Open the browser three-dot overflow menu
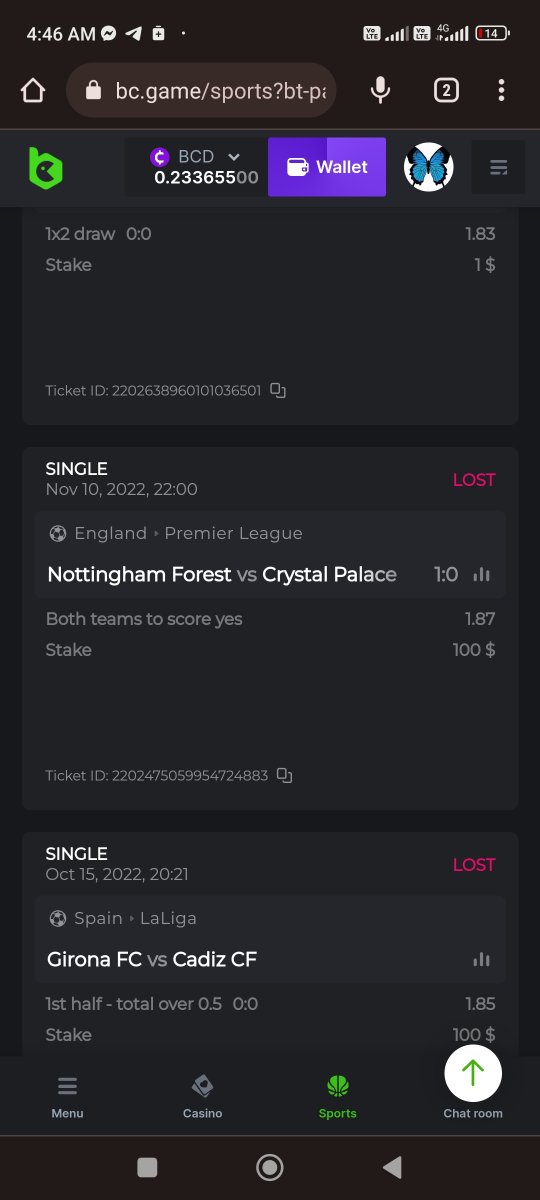Viewport: 540px width, 1200px height. pos(502,91)
